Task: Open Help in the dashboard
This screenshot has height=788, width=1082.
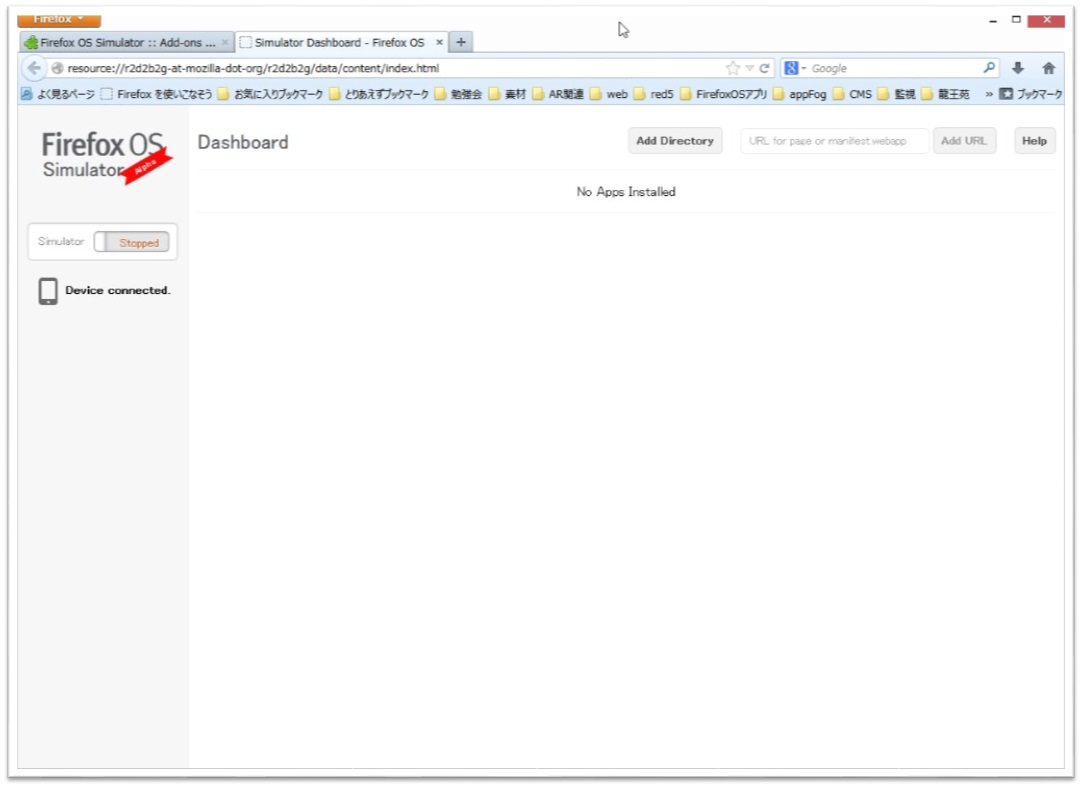Action: (x=1034, y=141)
